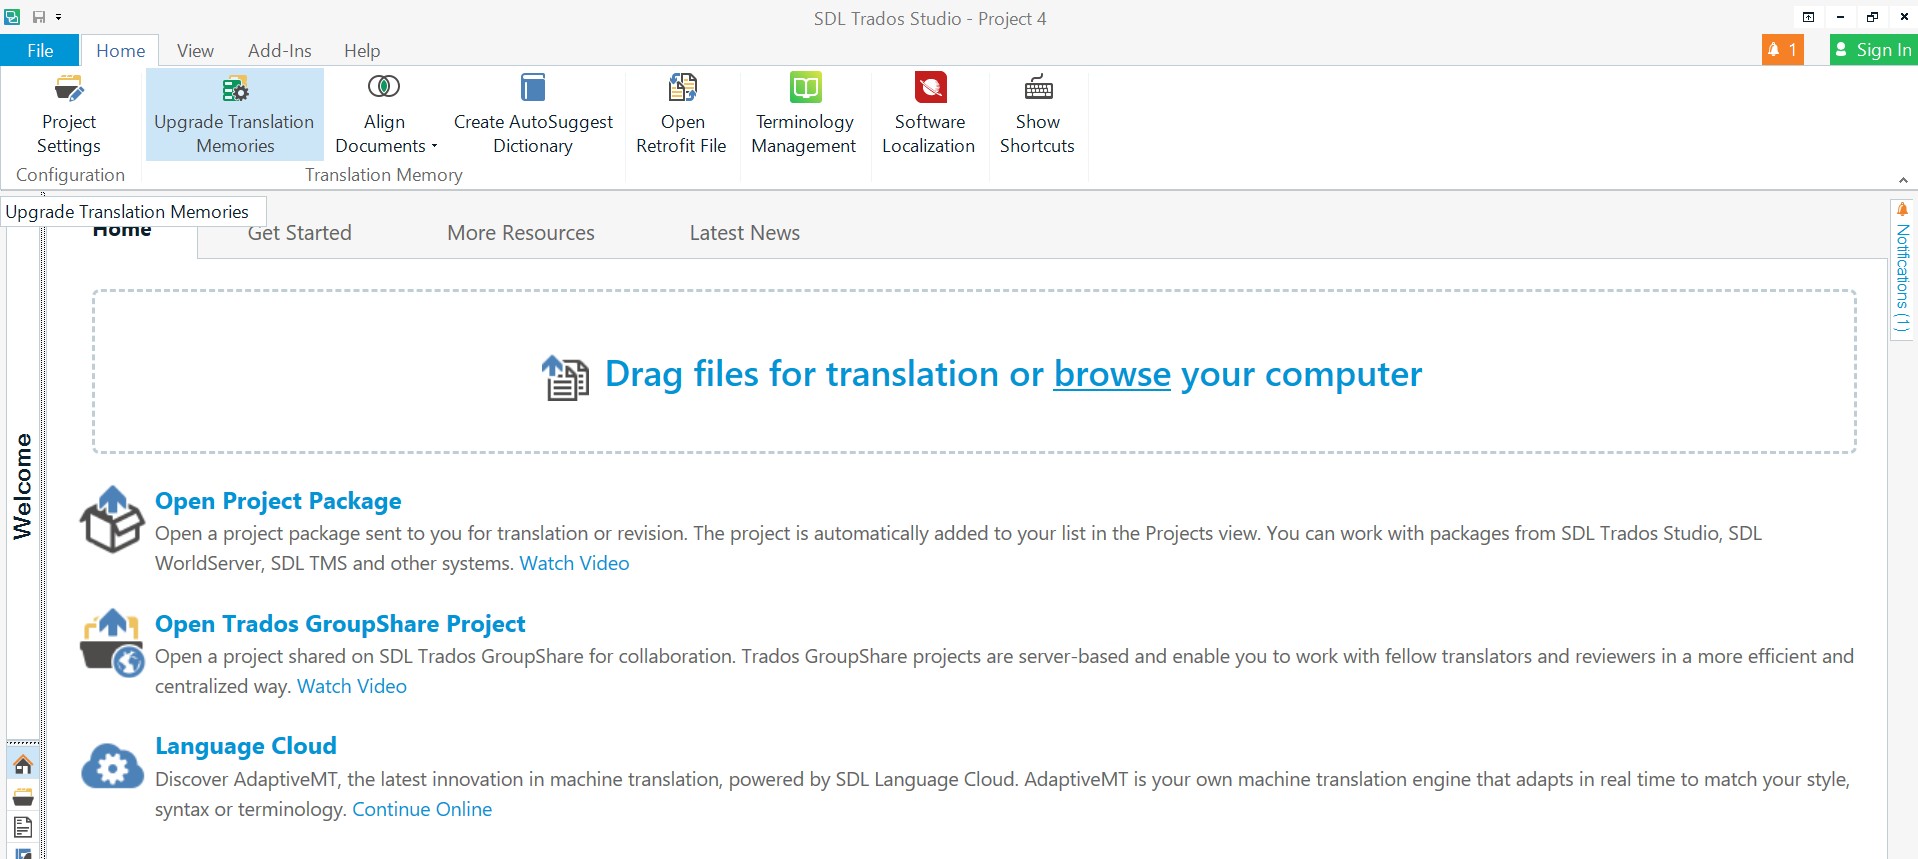The image size is (1918, 859).
Task: Open Terminology Management
Action: pyautogui.click(x=804, y=114)
